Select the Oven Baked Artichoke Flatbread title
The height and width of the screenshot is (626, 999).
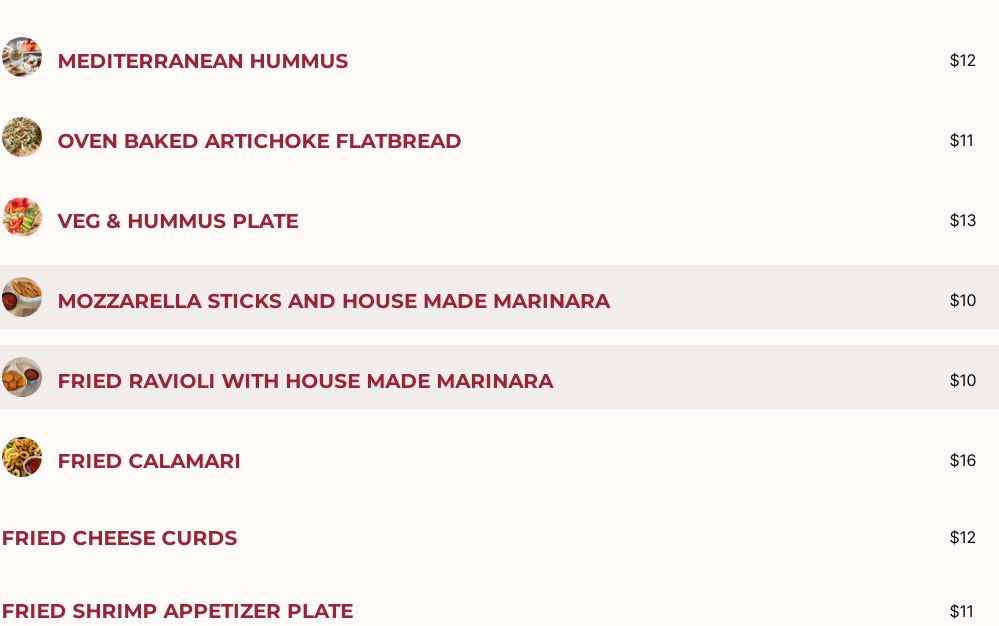tap(259, 141)
